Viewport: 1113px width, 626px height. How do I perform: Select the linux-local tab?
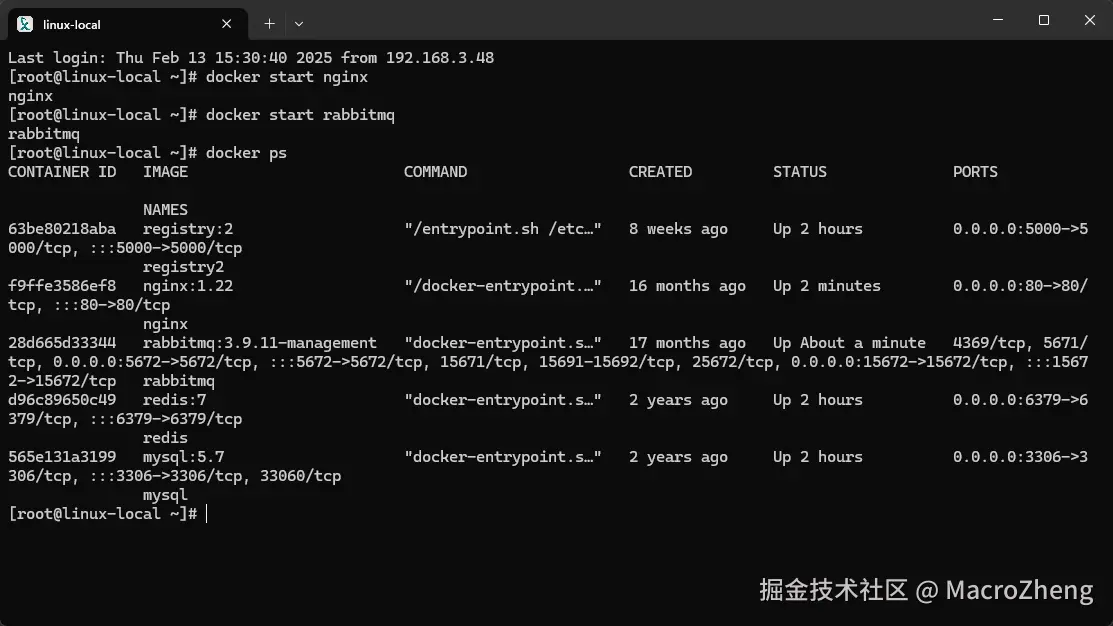coord(128,24)
